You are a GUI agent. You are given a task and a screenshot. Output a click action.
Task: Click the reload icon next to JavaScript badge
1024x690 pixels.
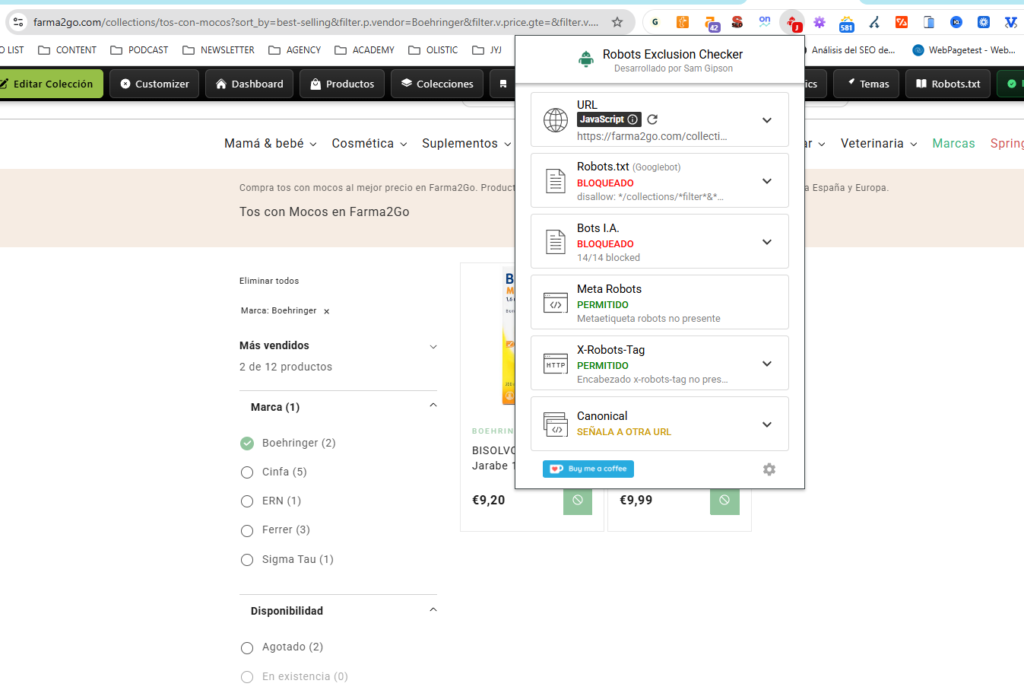coord(652,119)
